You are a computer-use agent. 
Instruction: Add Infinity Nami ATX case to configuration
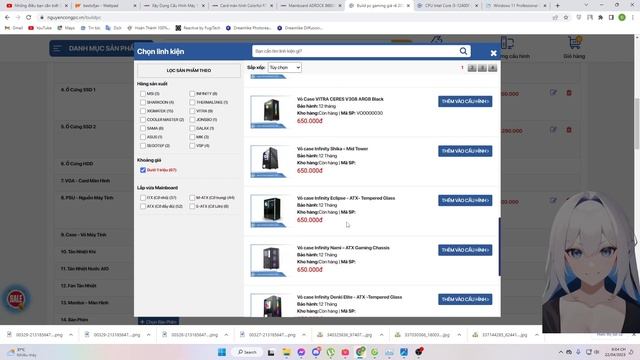click(465, 250)
